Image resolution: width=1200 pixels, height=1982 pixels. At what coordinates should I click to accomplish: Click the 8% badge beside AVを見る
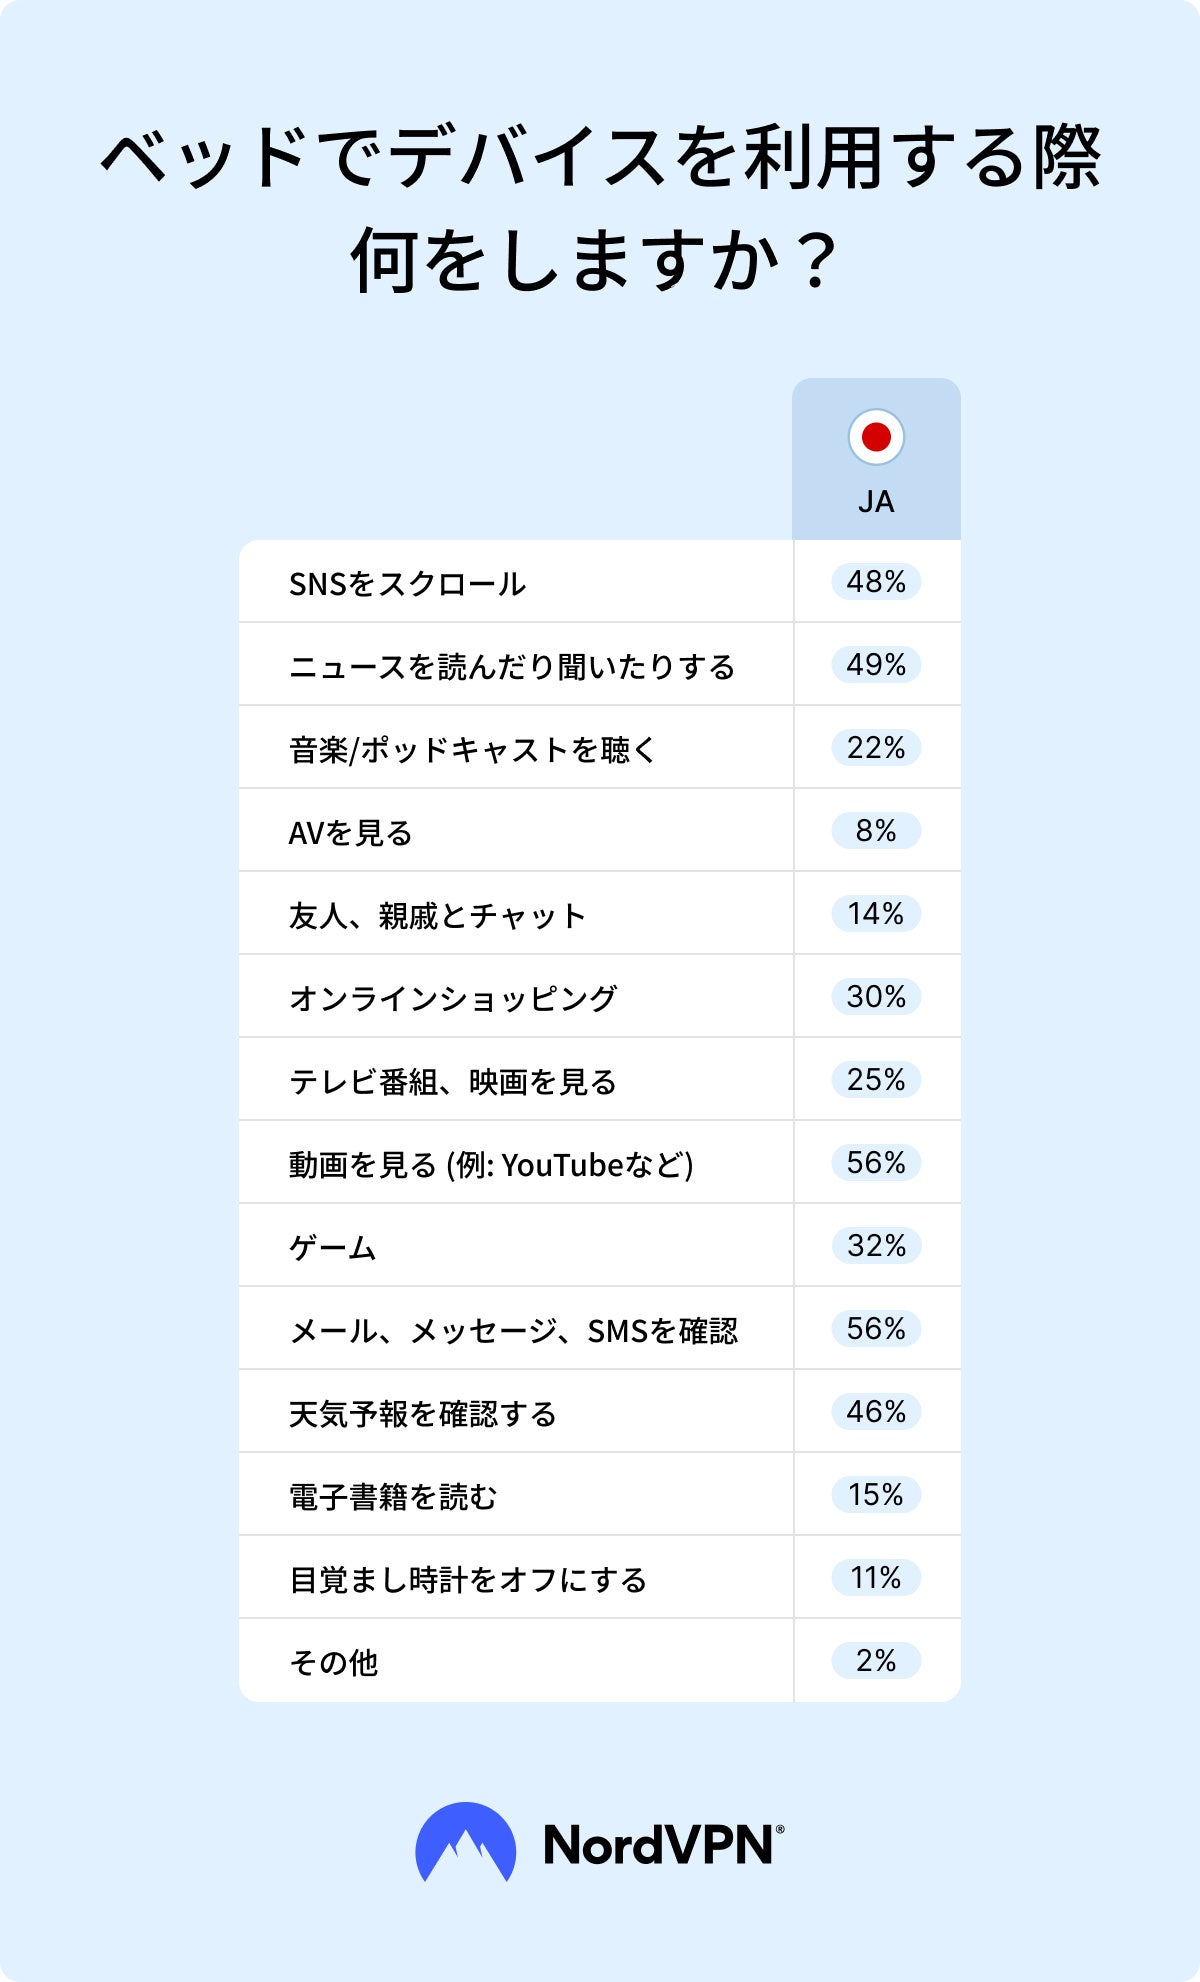coord(876,831)
